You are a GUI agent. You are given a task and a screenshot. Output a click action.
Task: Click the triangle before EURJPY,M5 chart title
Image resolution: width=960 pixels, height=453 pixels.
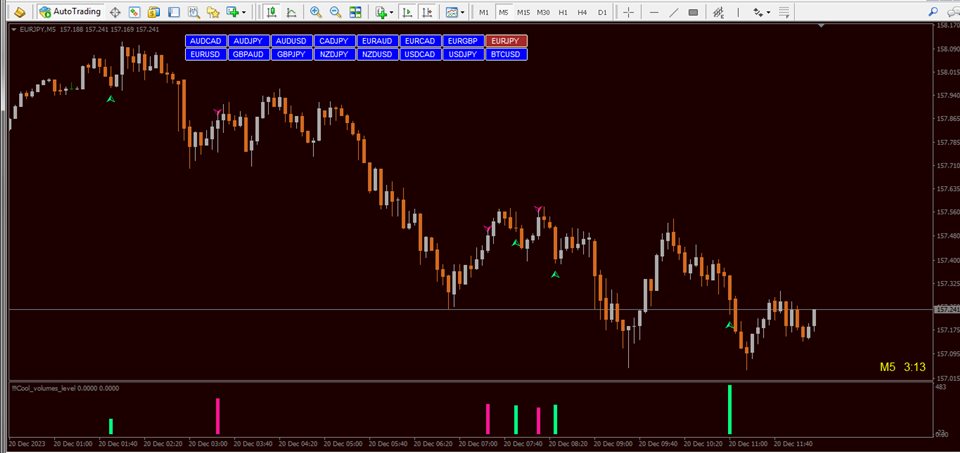13,29
